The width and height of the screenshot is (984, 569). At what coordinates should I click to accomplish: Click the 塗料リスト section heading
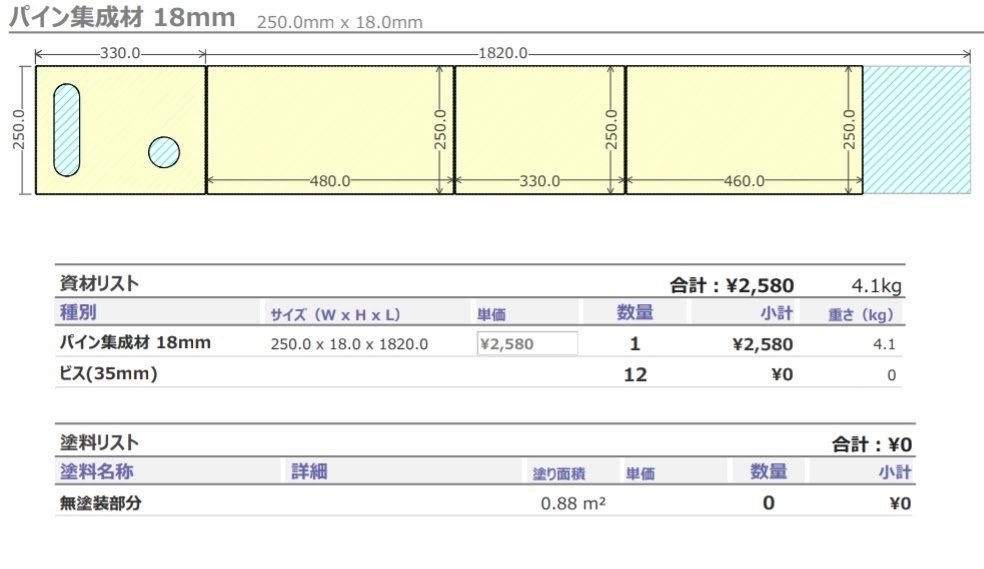pos(99,443)
